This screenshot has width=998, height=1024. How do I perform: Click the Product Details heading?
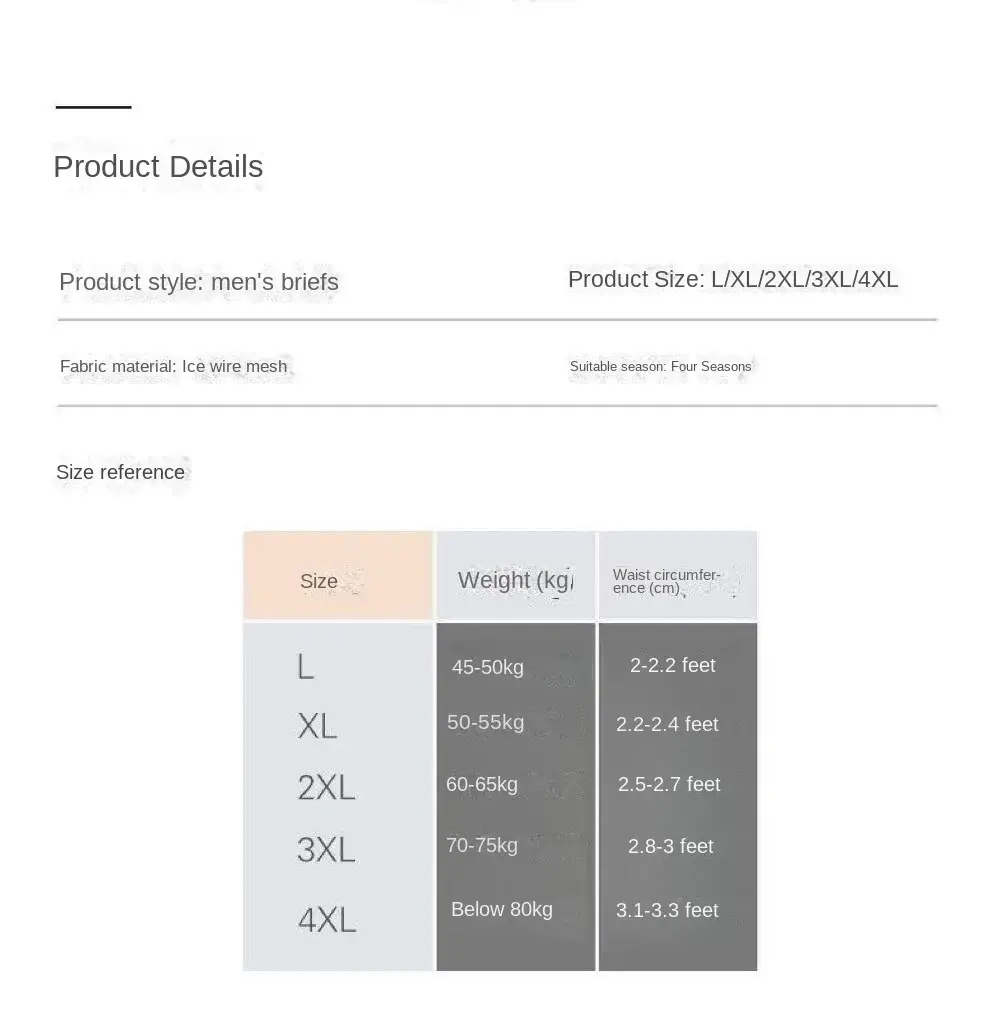pyautogui.click(x=158, y=167)
